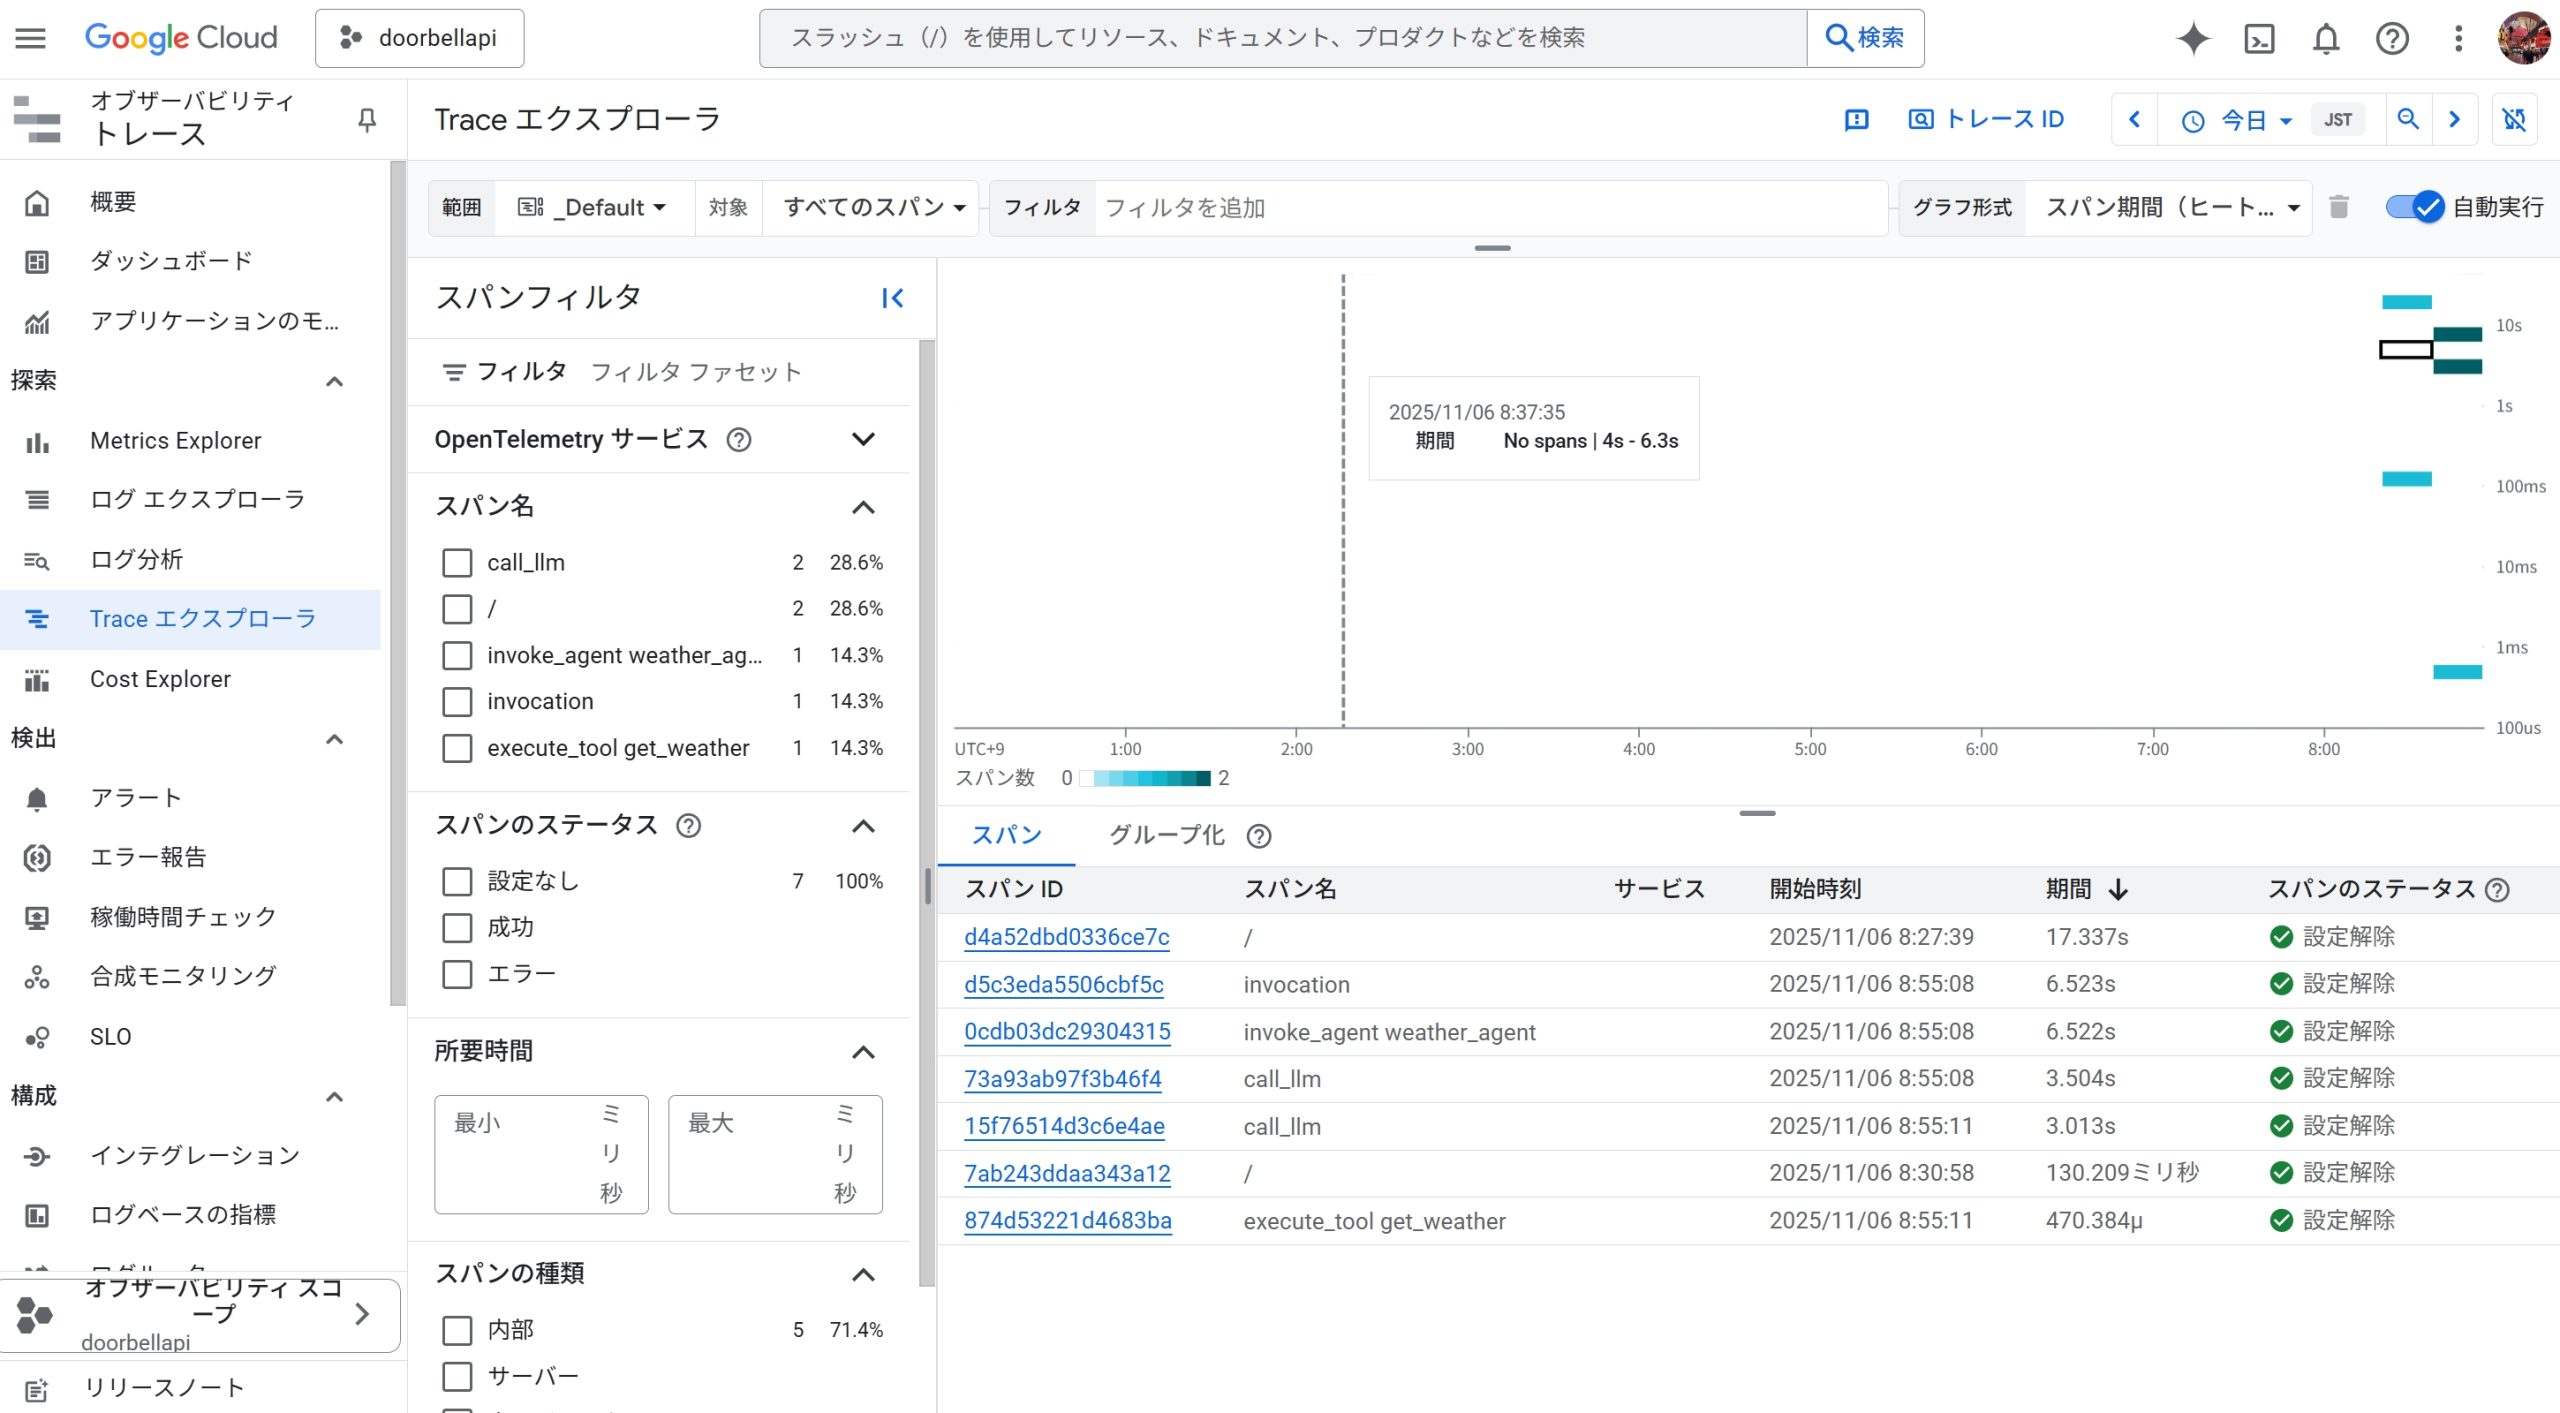The width and height of the screenshot is (2560, 1413).
Task: Turn off live-update icon in the top right
Action: click(2514, 119)
